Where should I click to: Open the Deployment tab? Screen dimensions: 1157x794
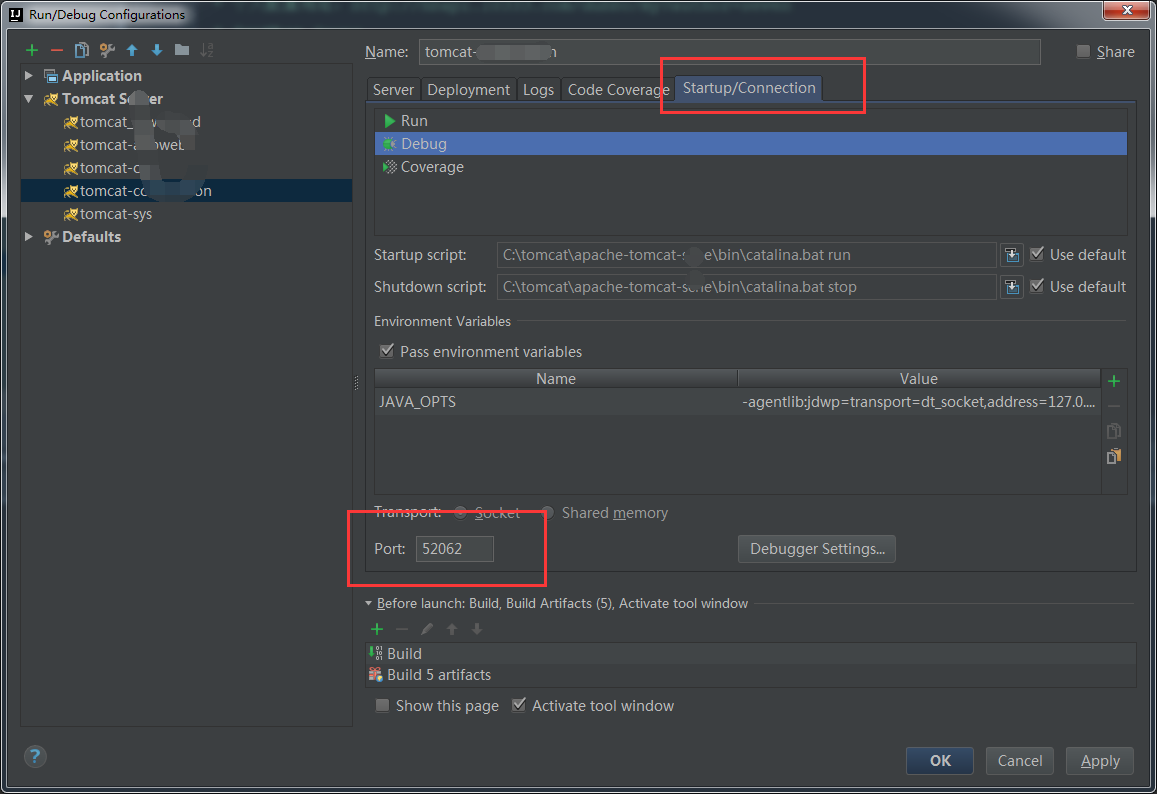pyautogui.click(x=468, y=89)
